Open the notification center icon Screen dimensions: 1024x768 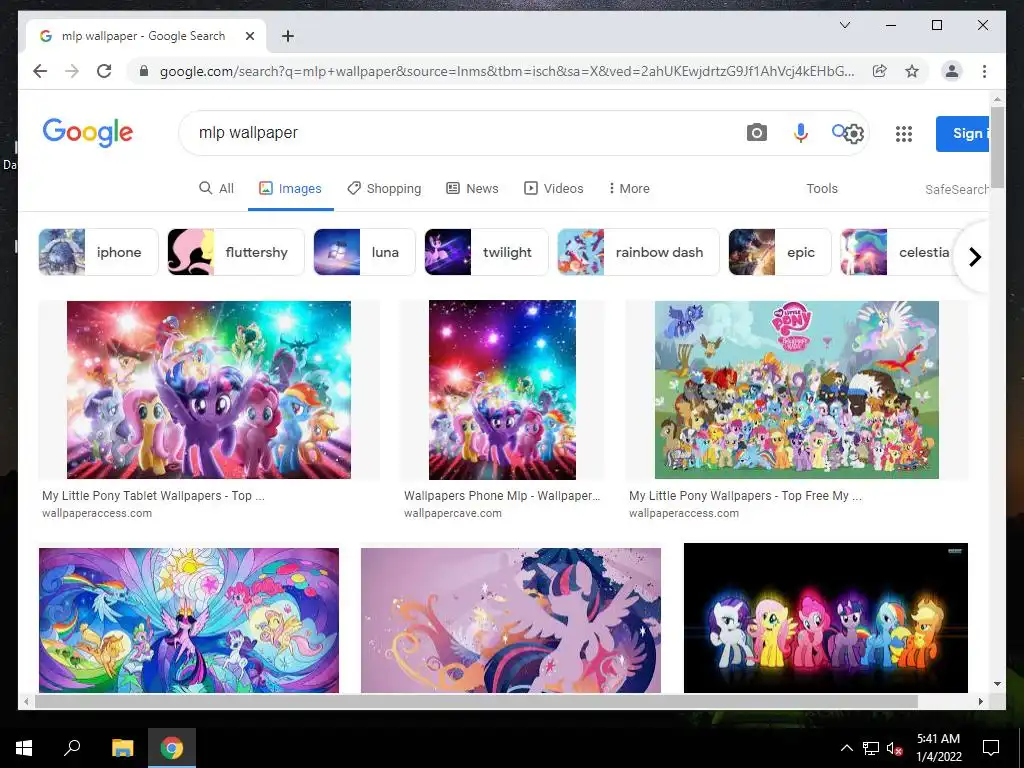(991, 748)
